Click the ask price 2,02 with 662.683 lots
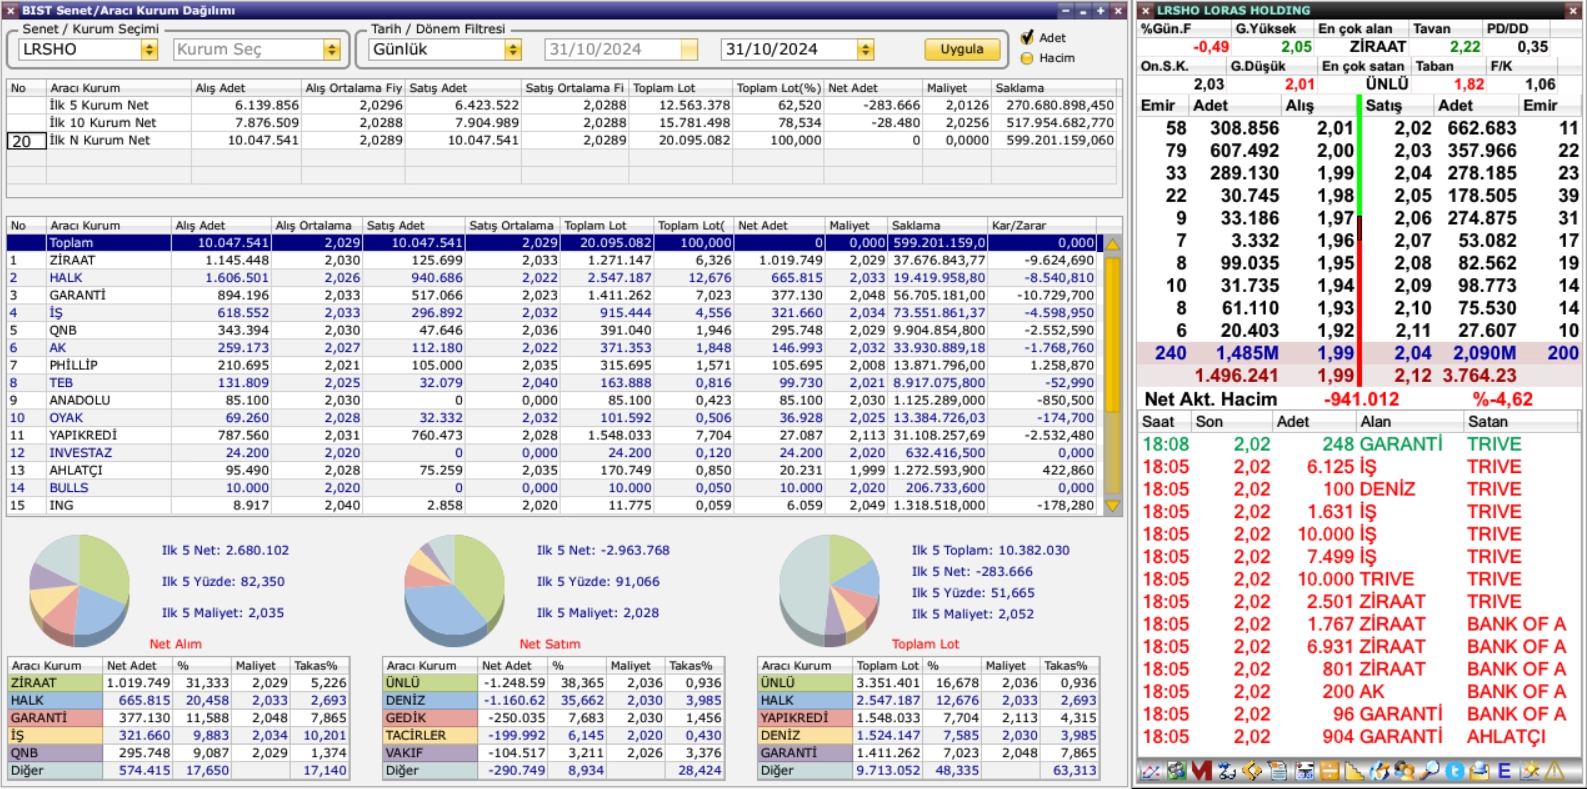 (1413, 128)
